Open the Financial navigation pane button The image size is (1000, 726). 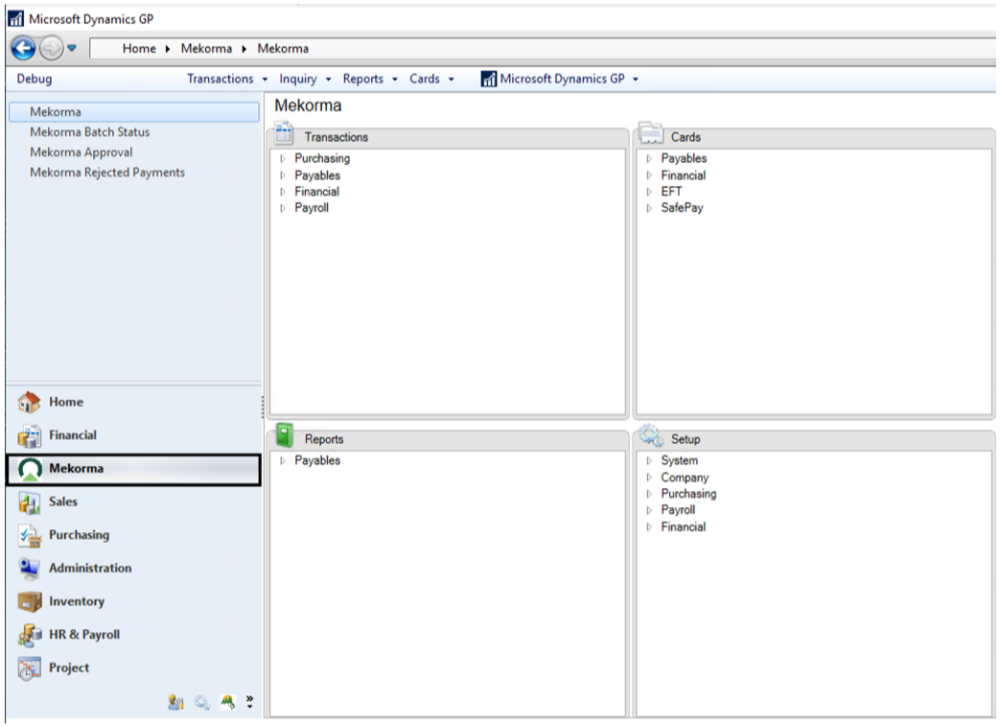133,435
